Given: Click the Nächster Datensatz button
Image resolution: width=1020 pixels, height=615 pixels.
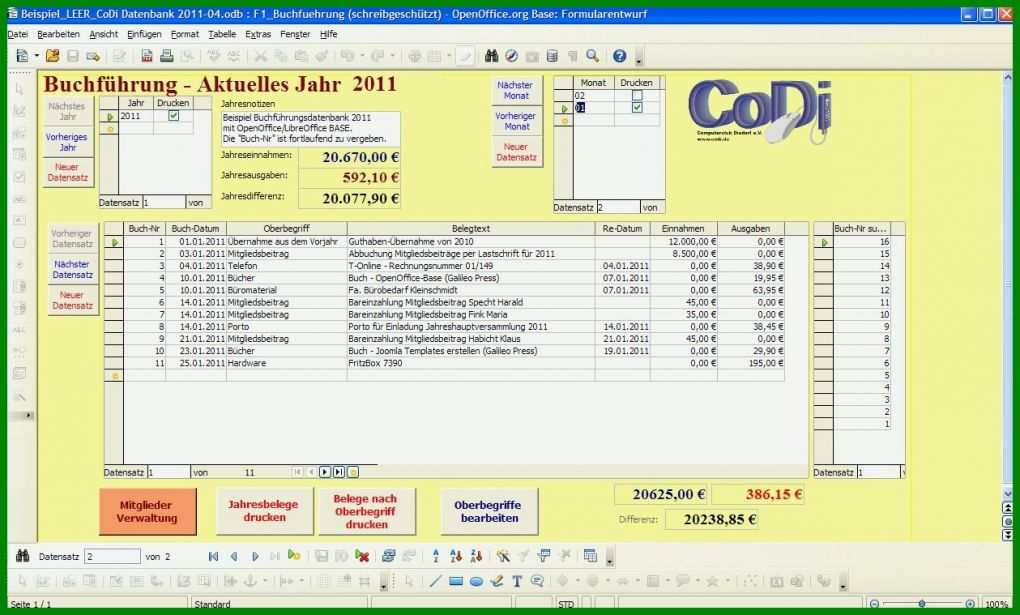Looking at the screenshot, I should point(73,269).
